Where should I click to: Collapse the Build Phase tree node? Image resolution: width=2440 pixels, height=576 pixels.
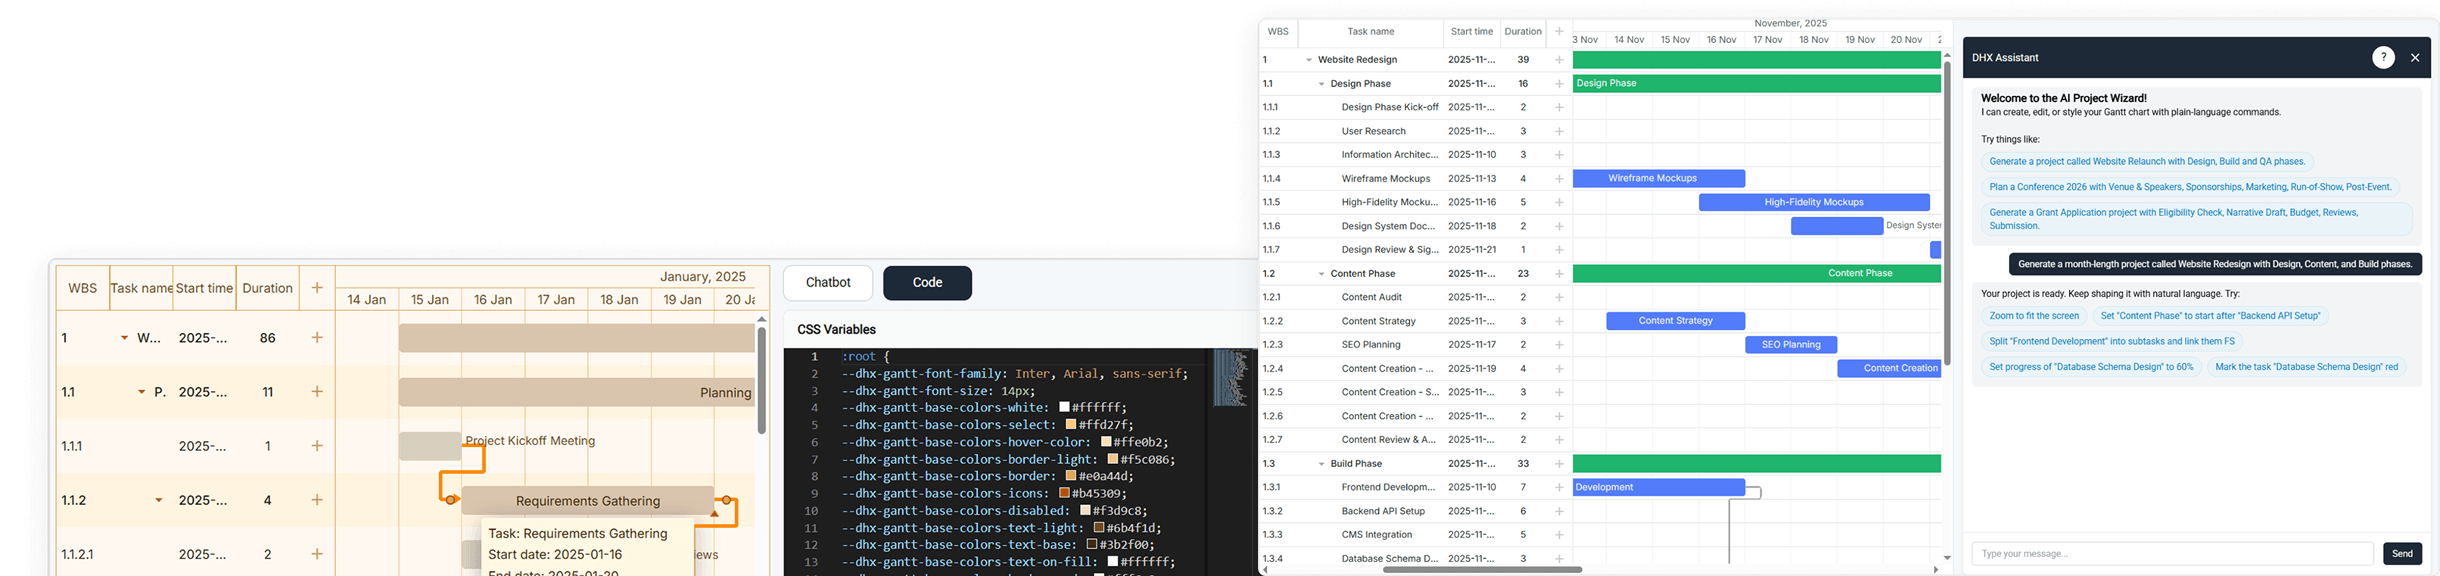coord(1321,464)
